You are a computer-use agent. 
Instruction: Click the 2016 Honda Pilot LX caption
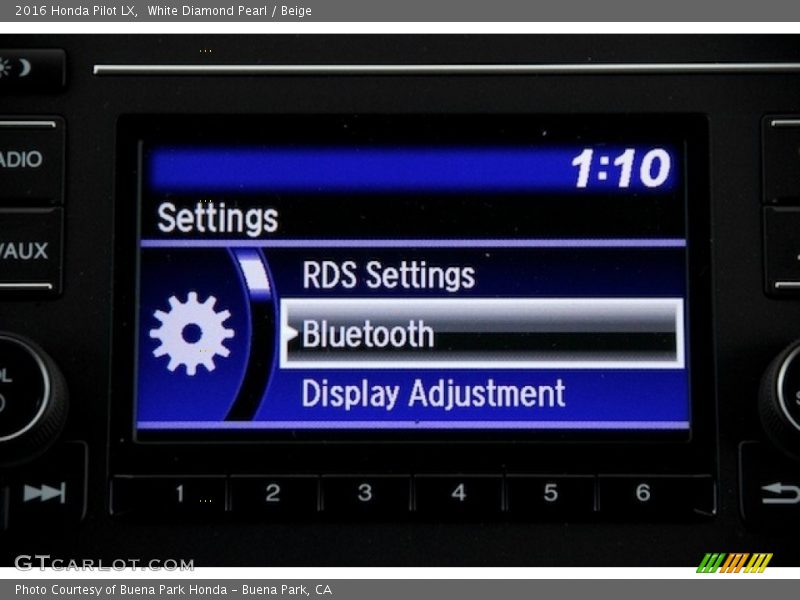163,11
